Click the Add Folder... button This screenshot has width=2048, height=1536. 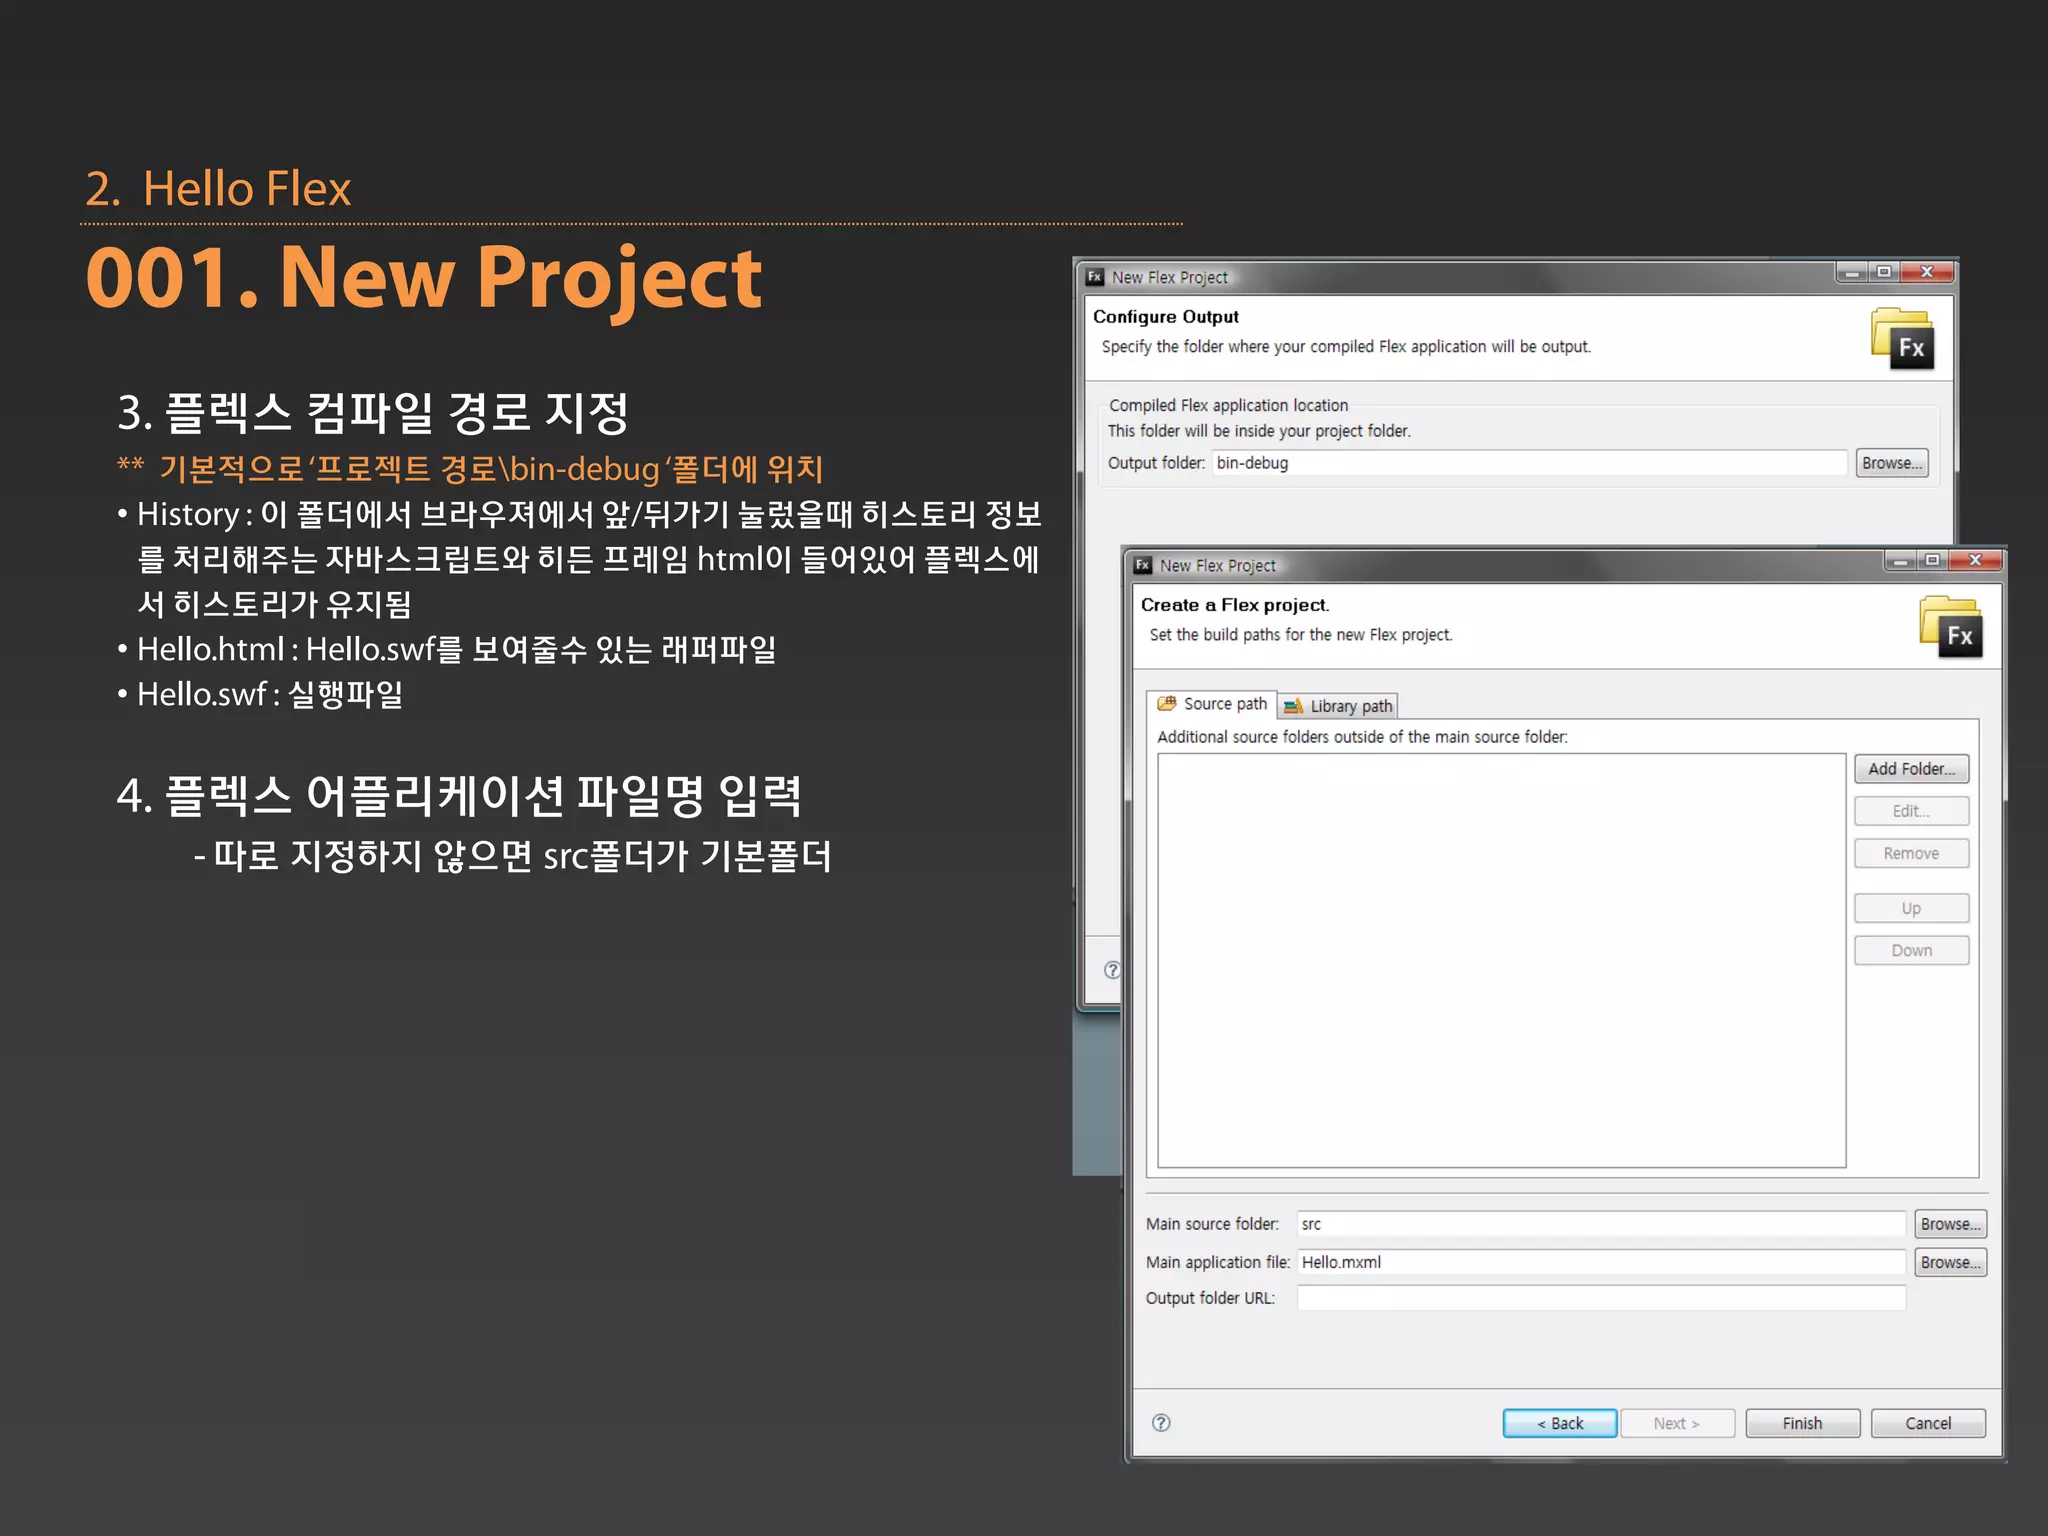1911,768
